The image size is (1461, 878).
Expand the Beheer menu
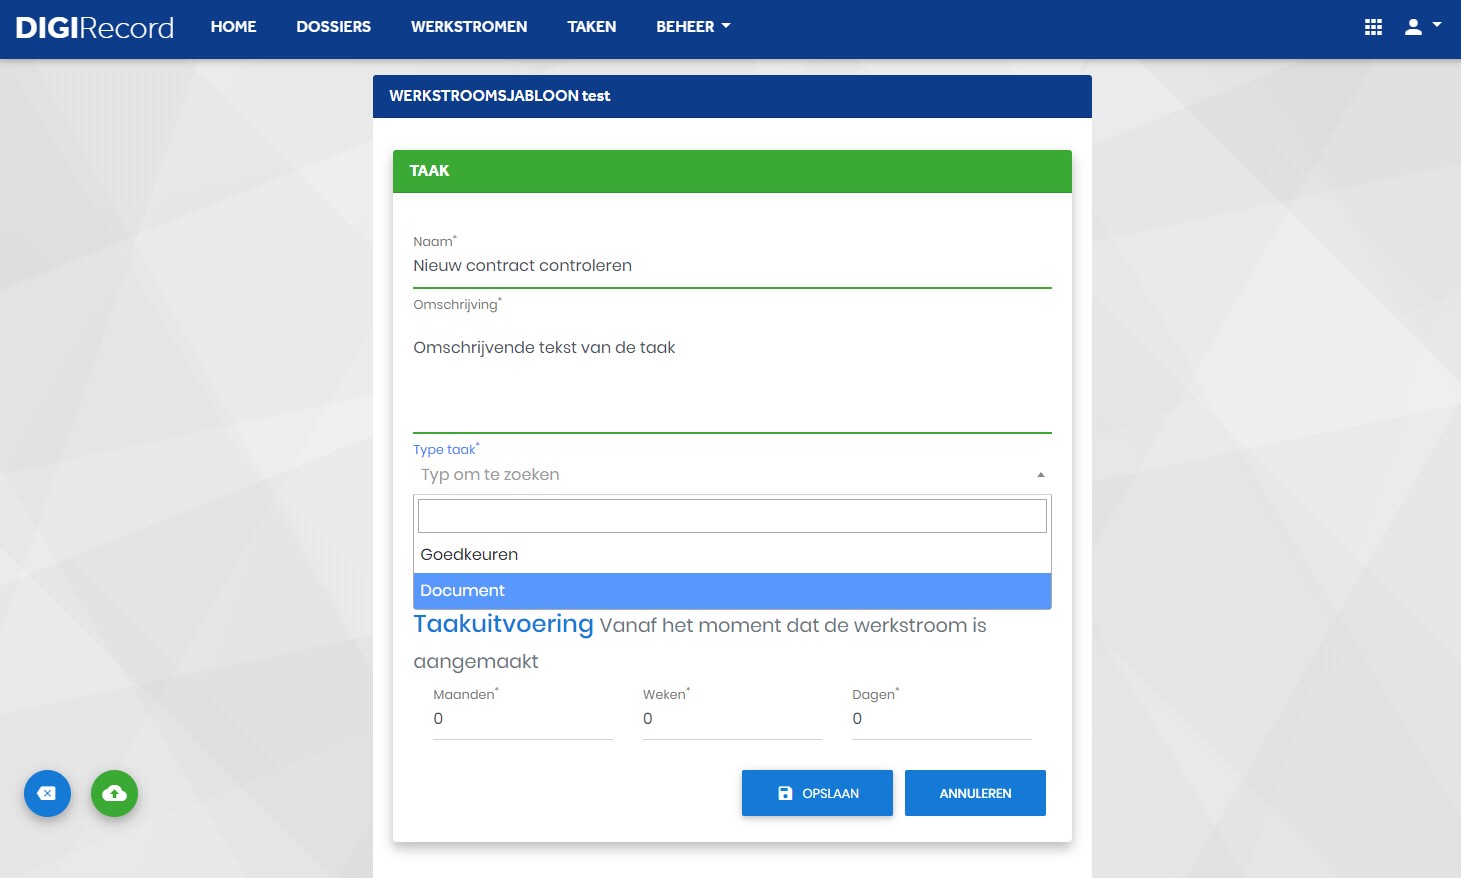(x=693, y=27)
